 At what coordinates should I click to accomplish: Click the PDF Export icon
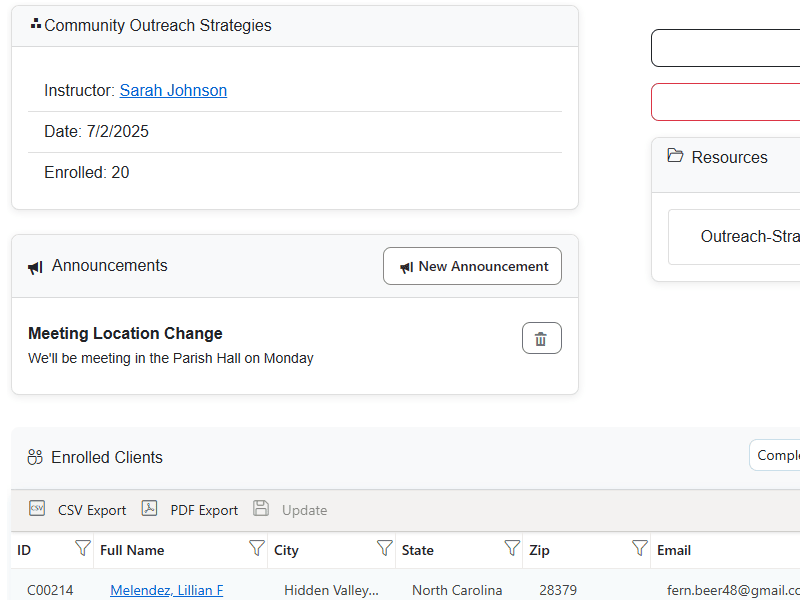point(149,509)
